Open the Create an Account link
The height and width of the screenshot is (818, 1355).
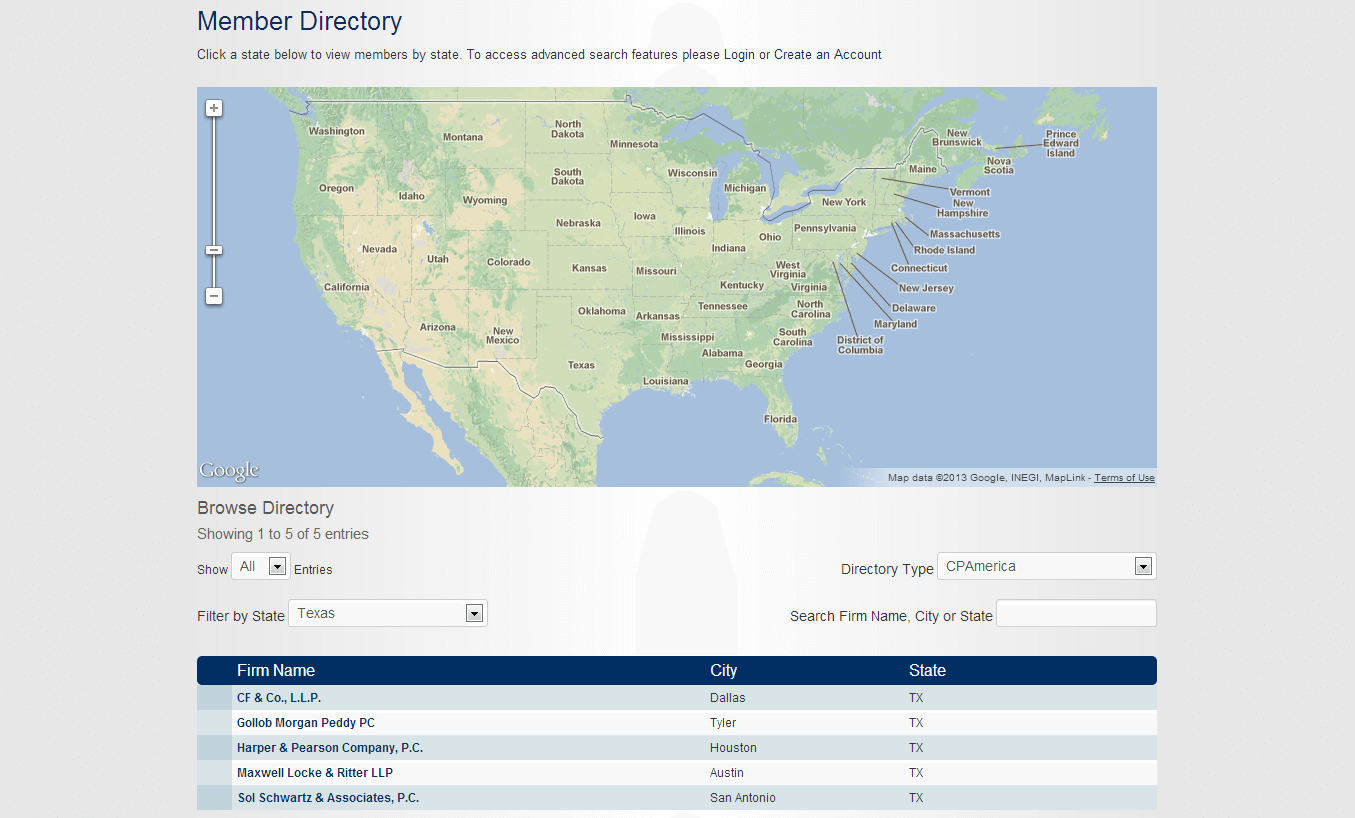click(x=827, y=54)
